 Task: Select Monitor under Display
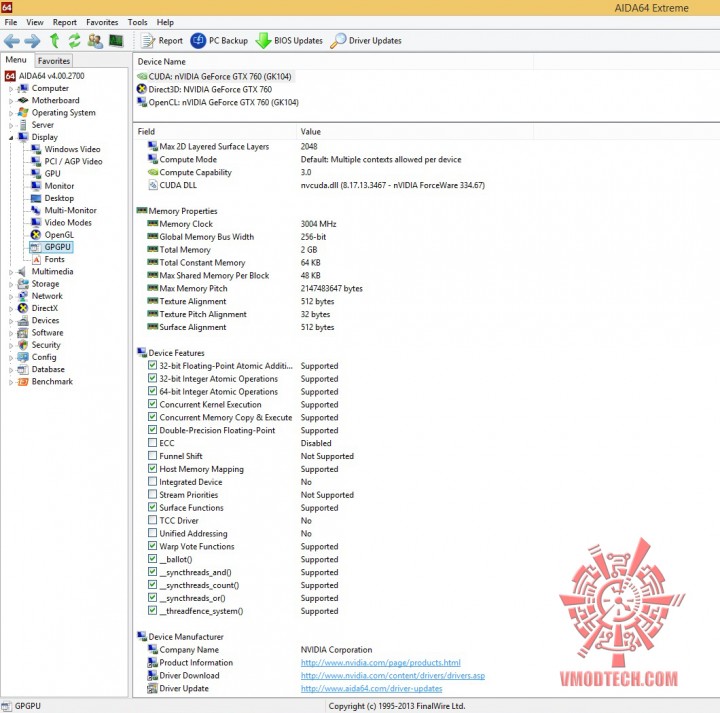[x=58, y=186]
